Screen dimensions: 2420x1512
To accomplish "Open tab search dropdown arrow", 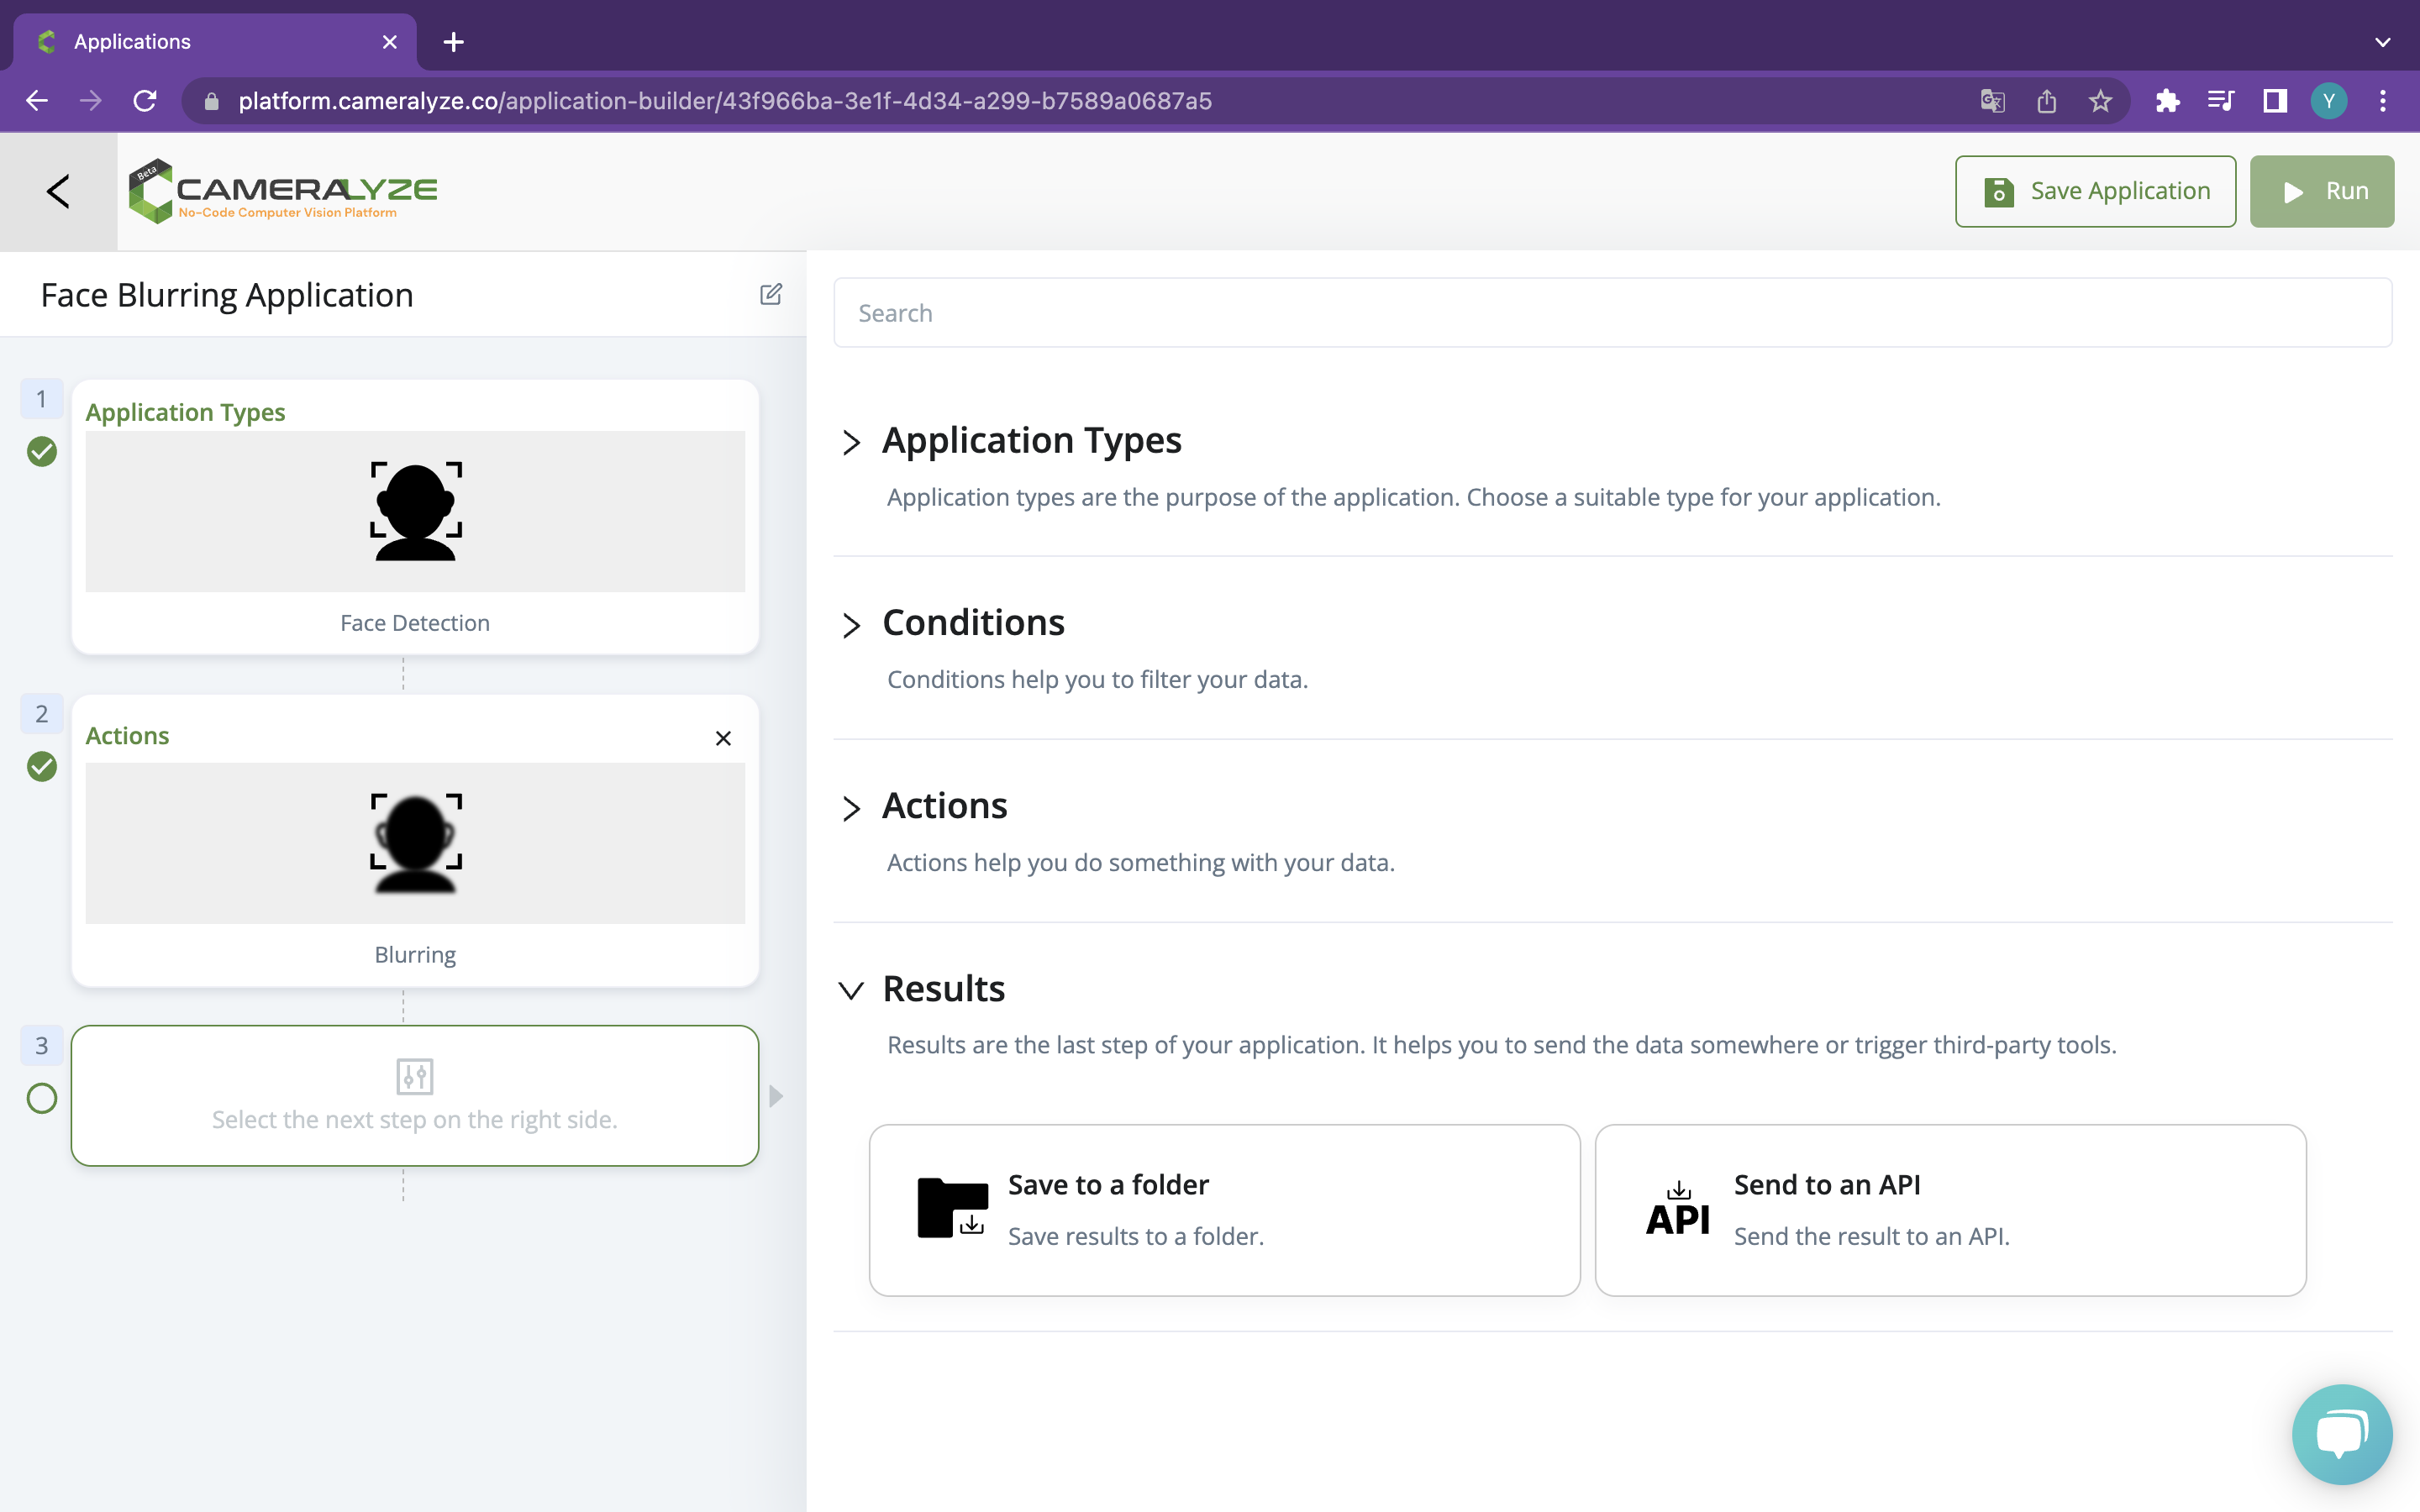I will tap(2383, 42).
